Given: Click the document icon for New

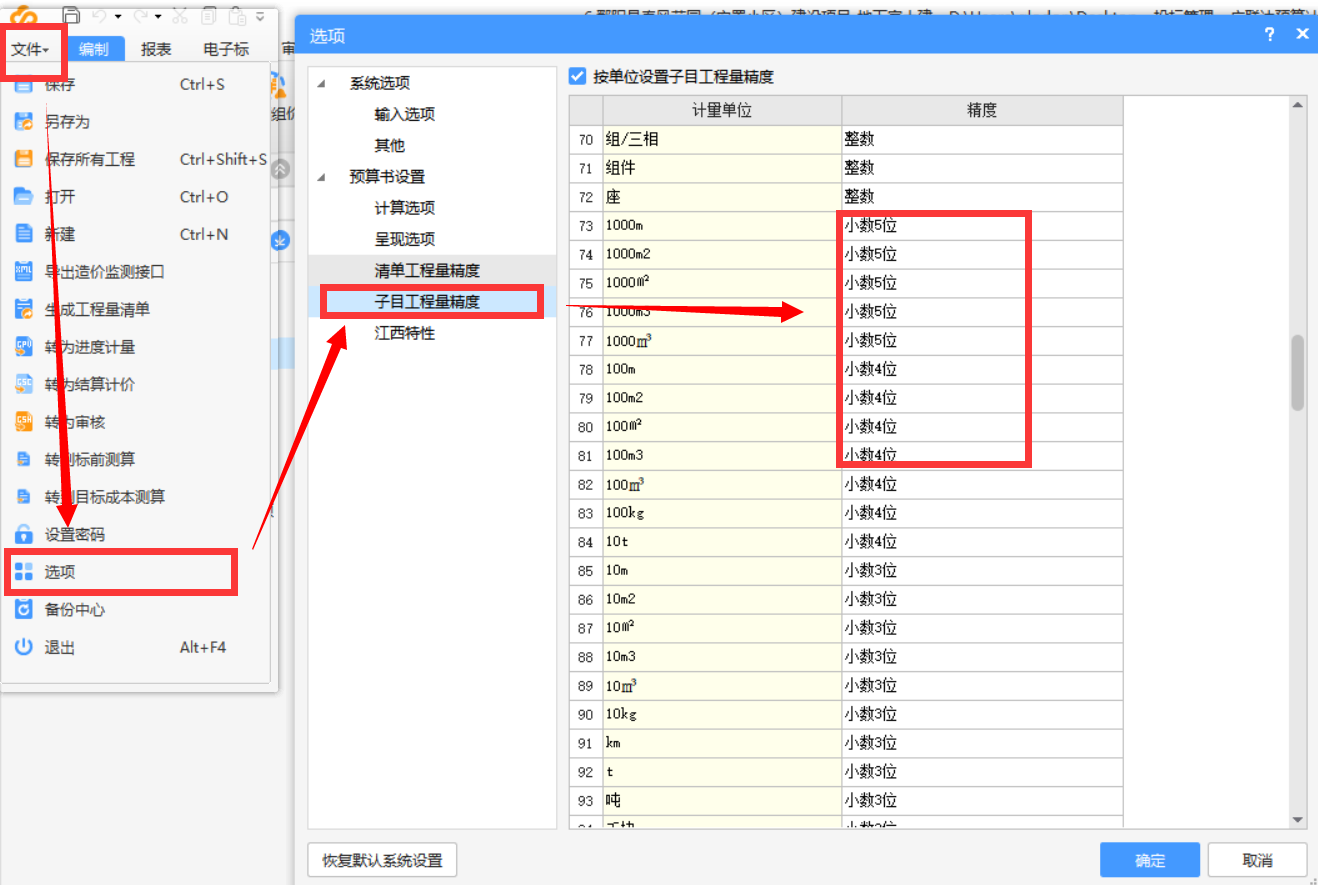Looking at the screenshot, I should (x=24, y=234).
